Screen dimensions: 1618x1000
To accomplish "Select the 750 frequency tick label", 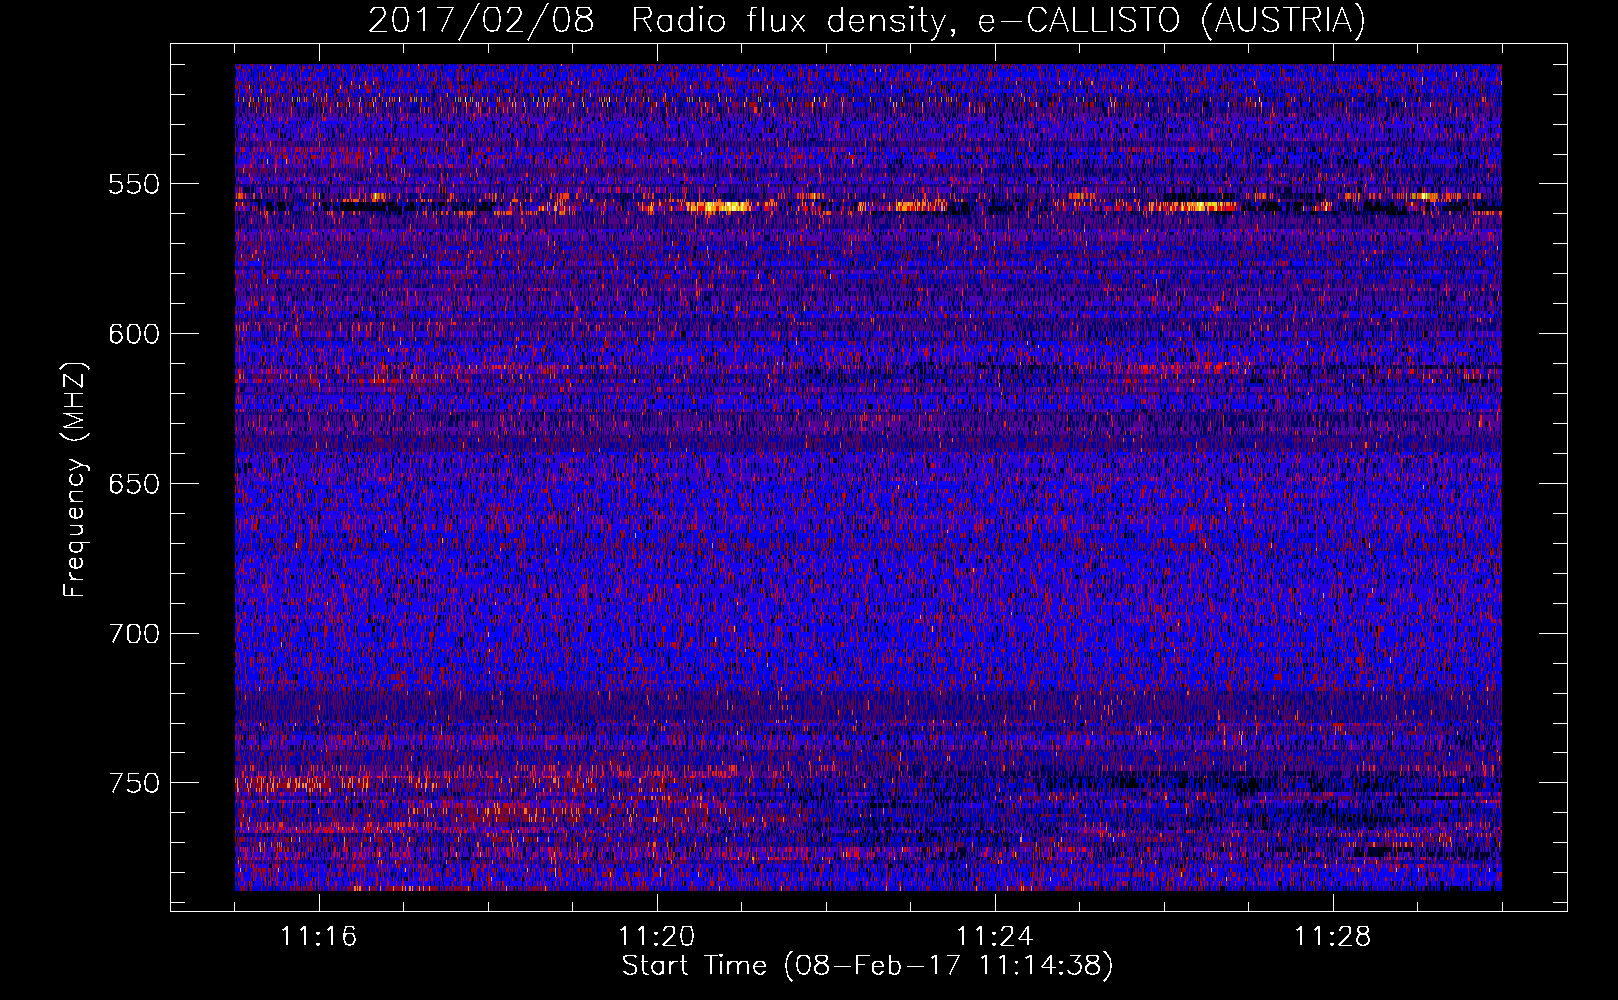I will (x=134, y=783).
